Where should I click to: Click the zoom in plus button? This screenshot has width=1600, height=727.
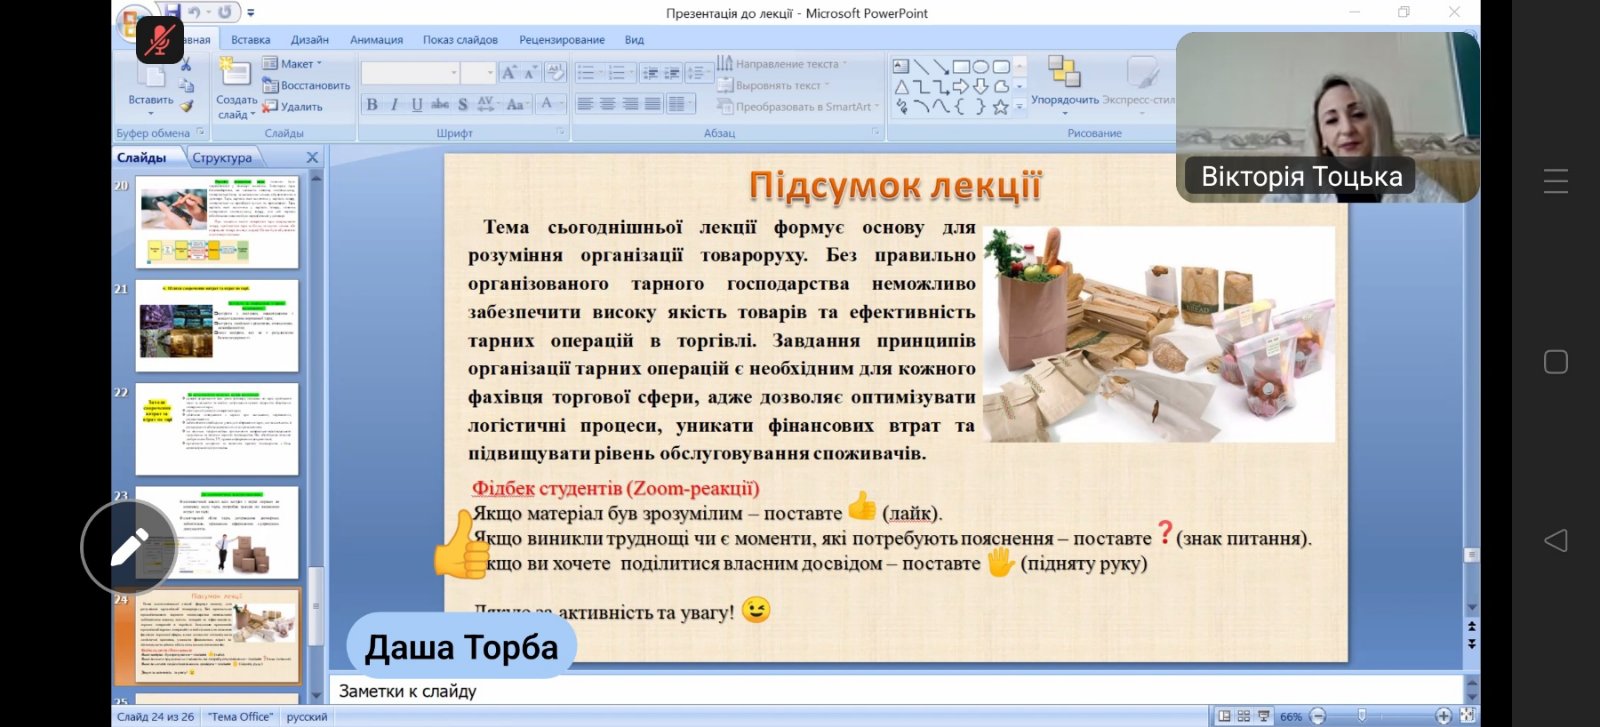click(1443, 716)
